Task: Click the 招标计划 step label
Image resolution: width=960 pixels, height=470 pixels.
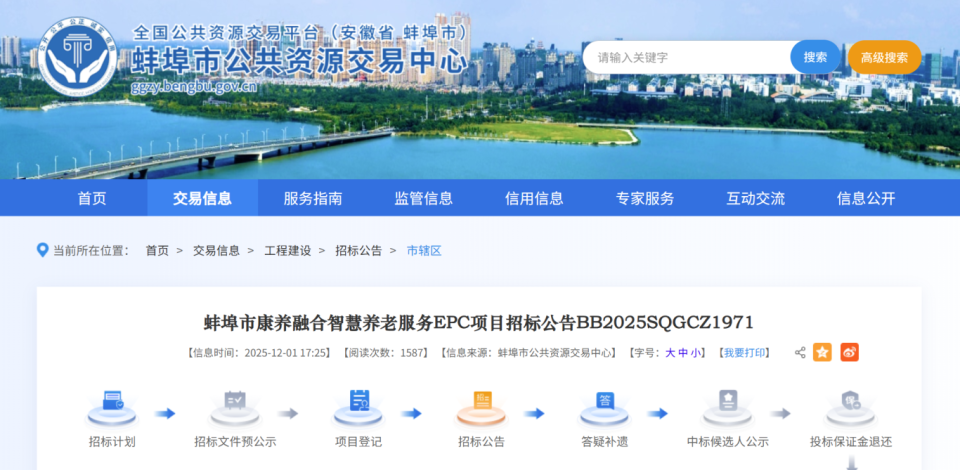Action: [112, 442]
